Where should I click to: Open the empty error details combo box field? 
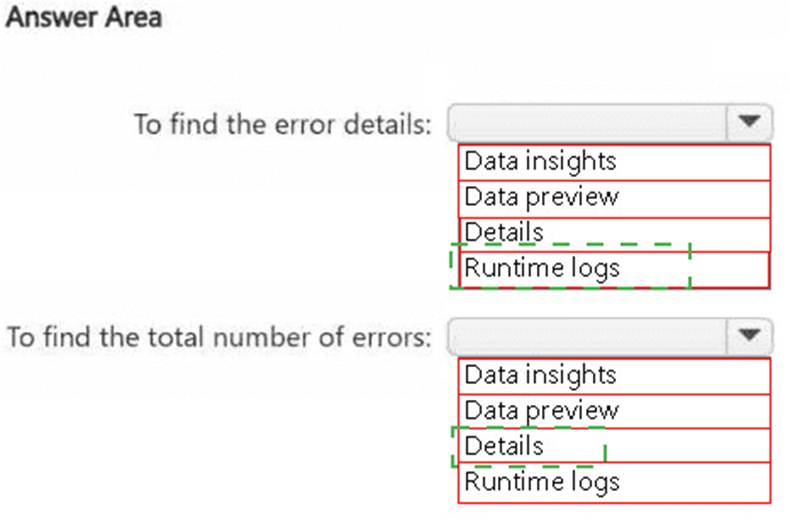pyautogui.click(x=587, y=122)
